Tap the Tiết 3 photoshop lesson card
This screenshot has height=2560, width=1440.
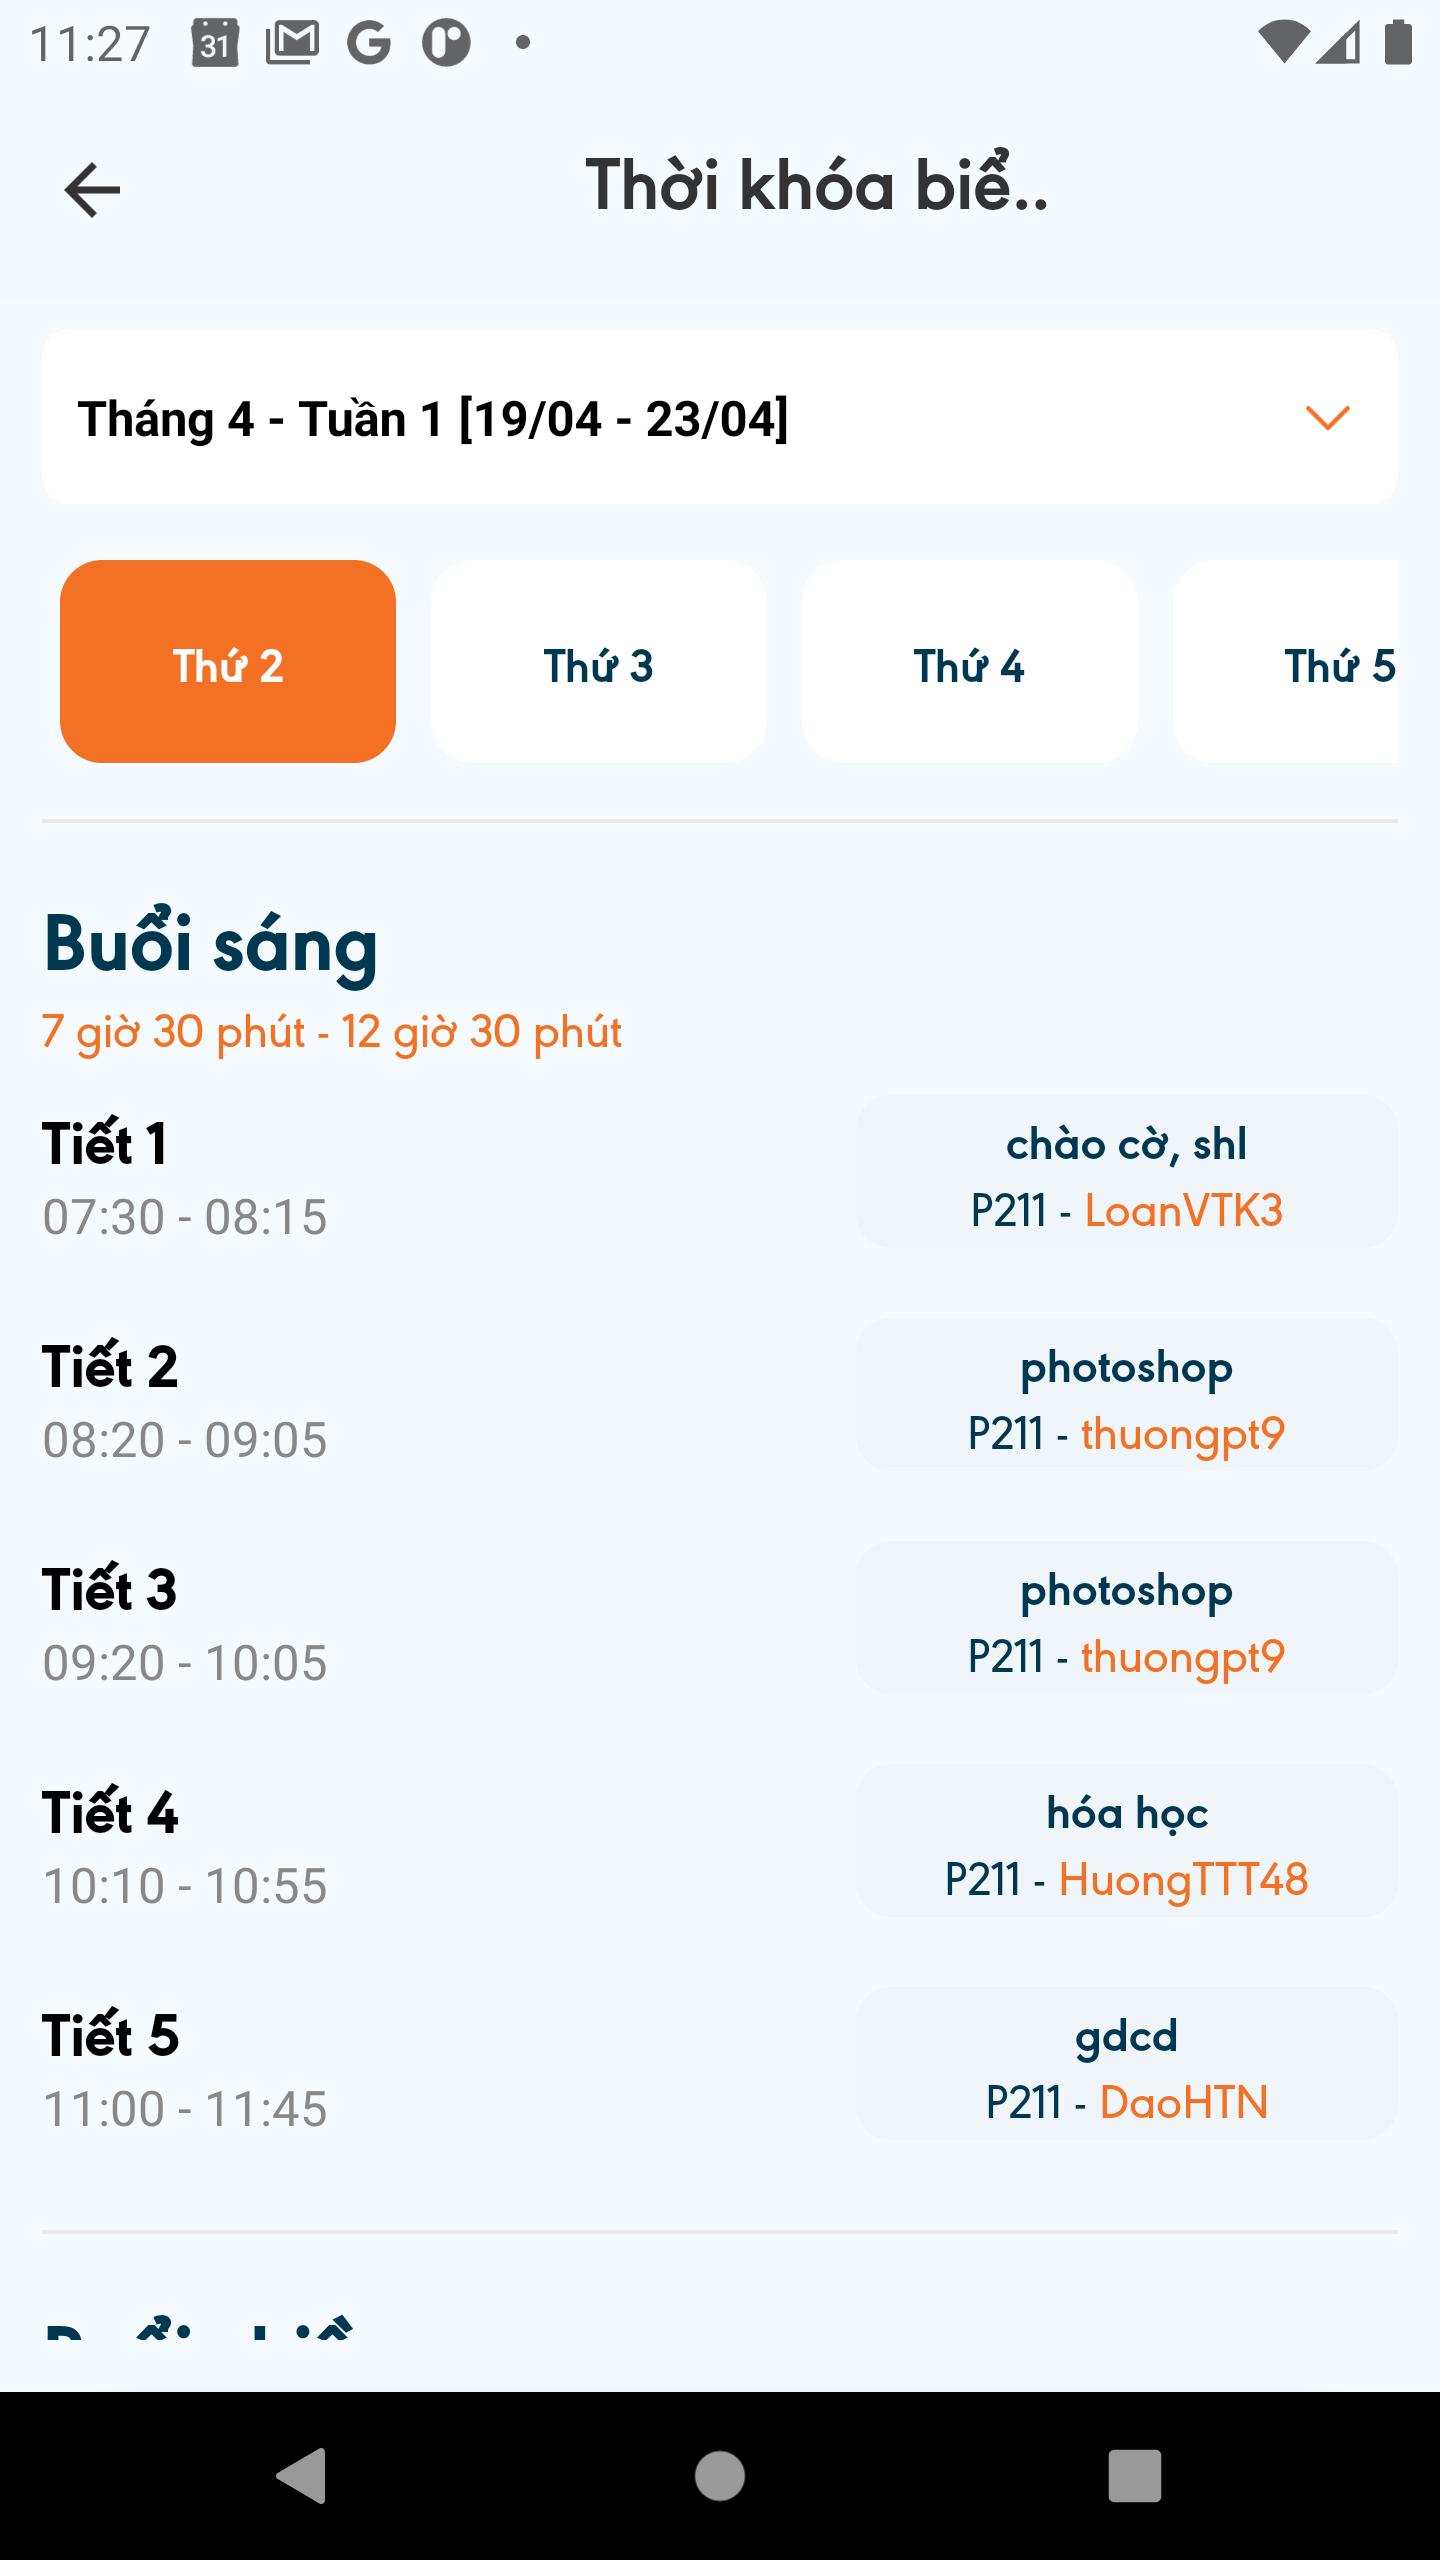click(1127, 1618)
